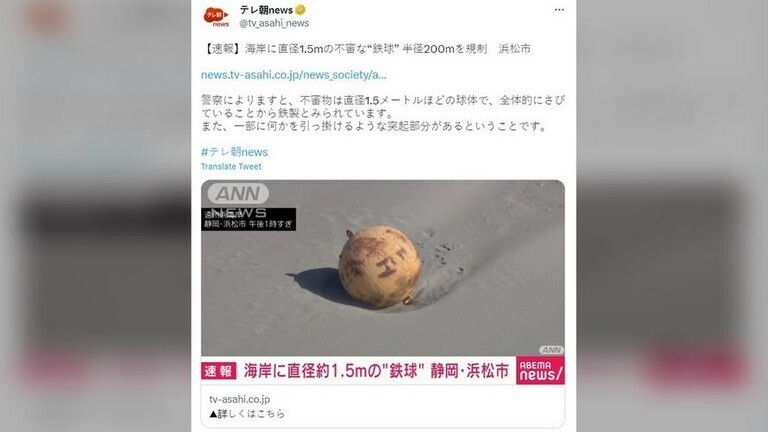Screen dimensions: 768x432
Task: Click the gold verified badge
Action: [300, 10]
